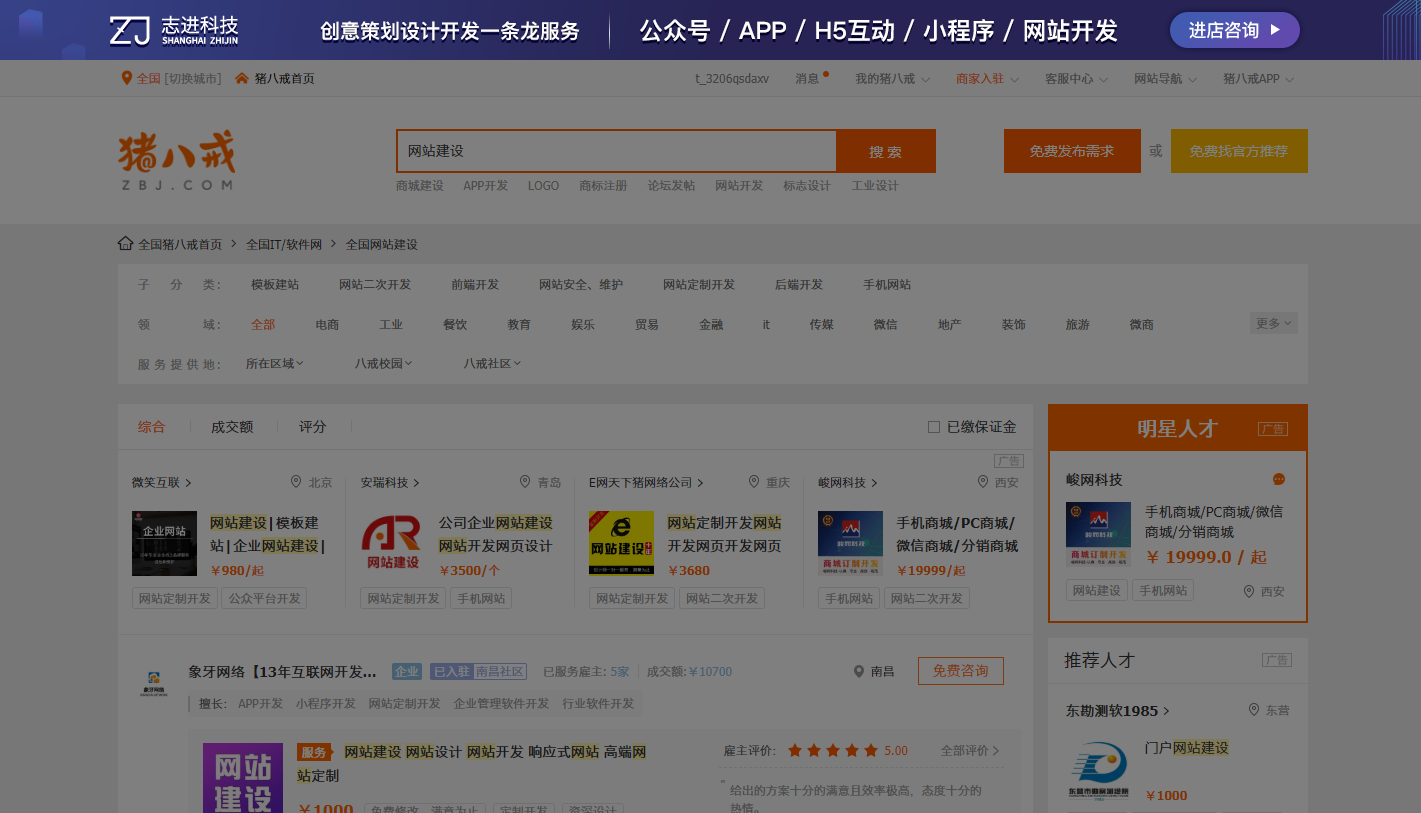
Task: Click the purple 网站建设 service image
Action: [243, 778]
